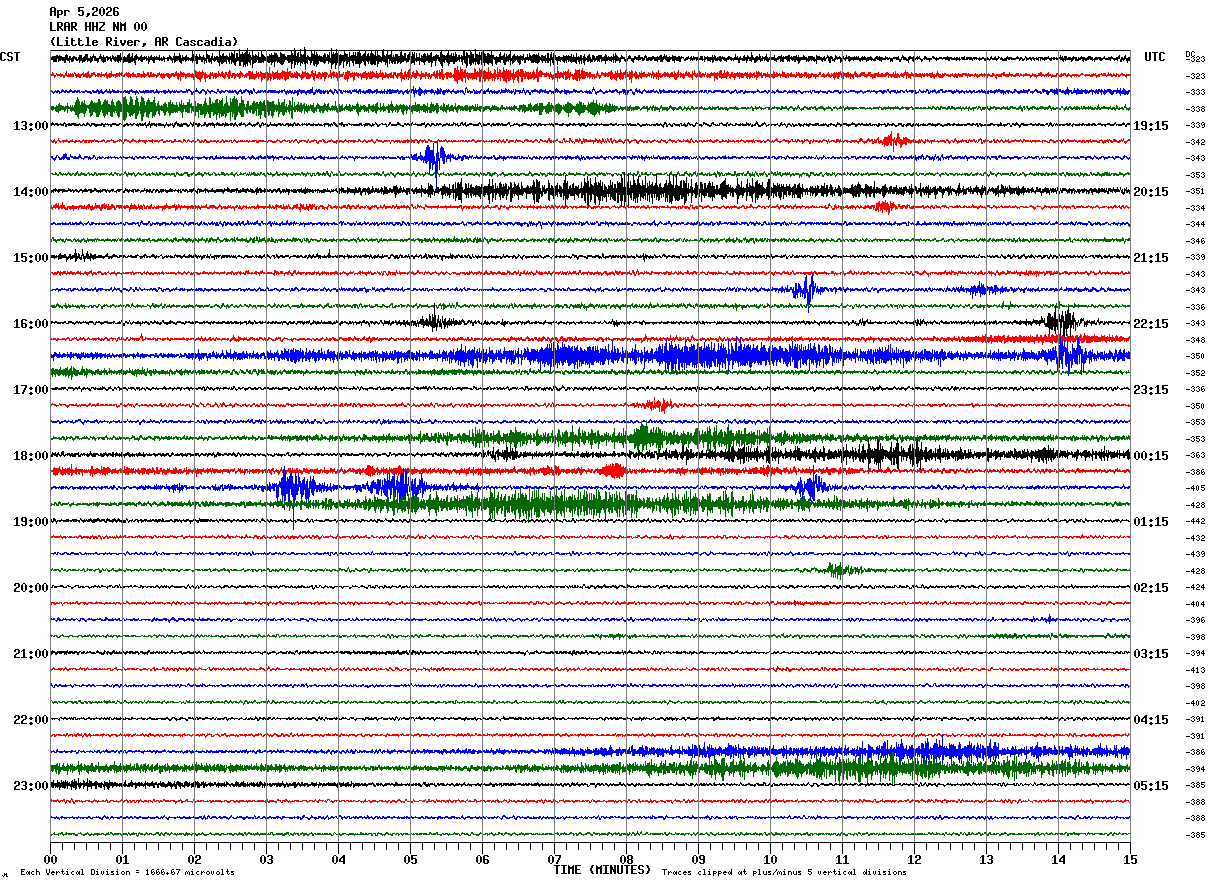This screenshot has height=886, width=1210.
Task: Click 'Each Vertical Division = 1666.67 microvolts' note
Action: 127,872
